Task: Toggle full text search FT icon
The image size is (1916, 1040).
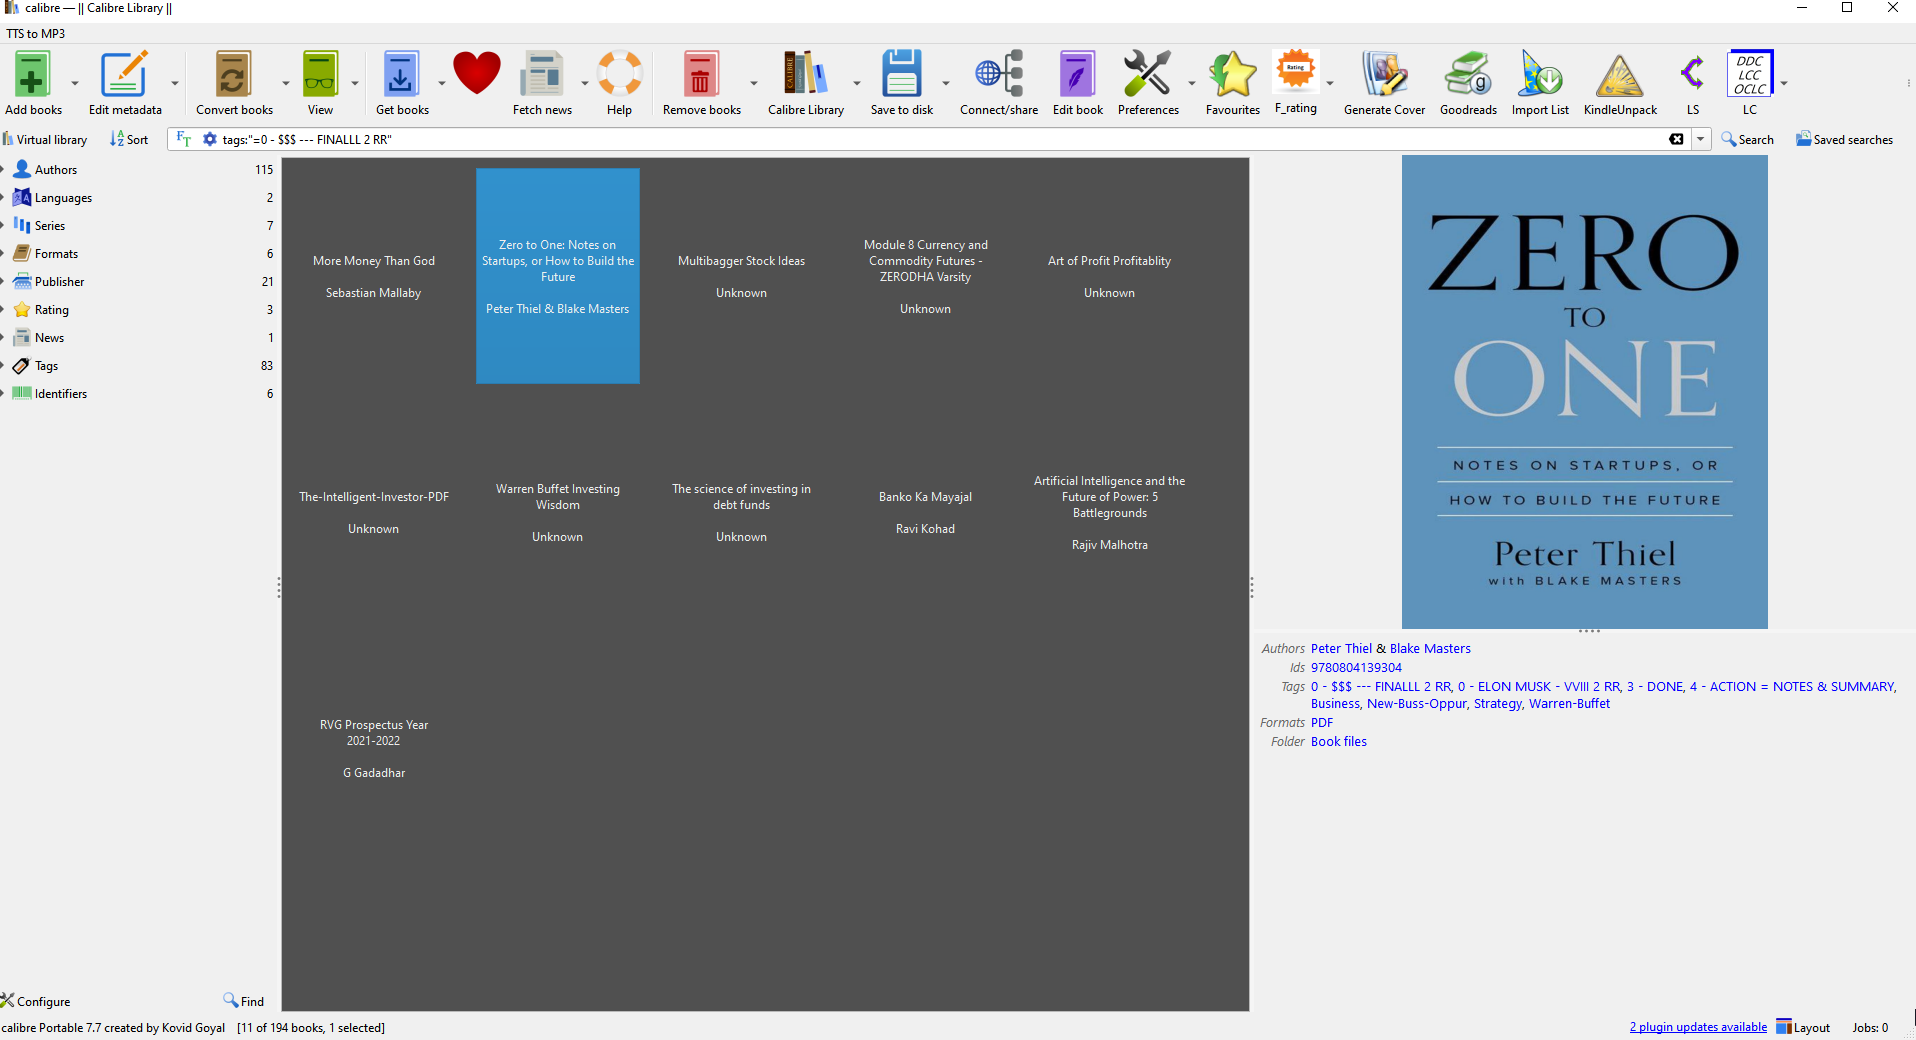Action: [x=183, y=139]
